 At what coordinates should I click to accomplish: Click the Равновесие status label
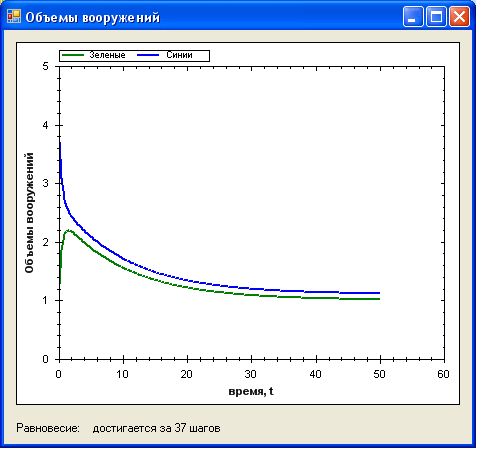point(48,428)
